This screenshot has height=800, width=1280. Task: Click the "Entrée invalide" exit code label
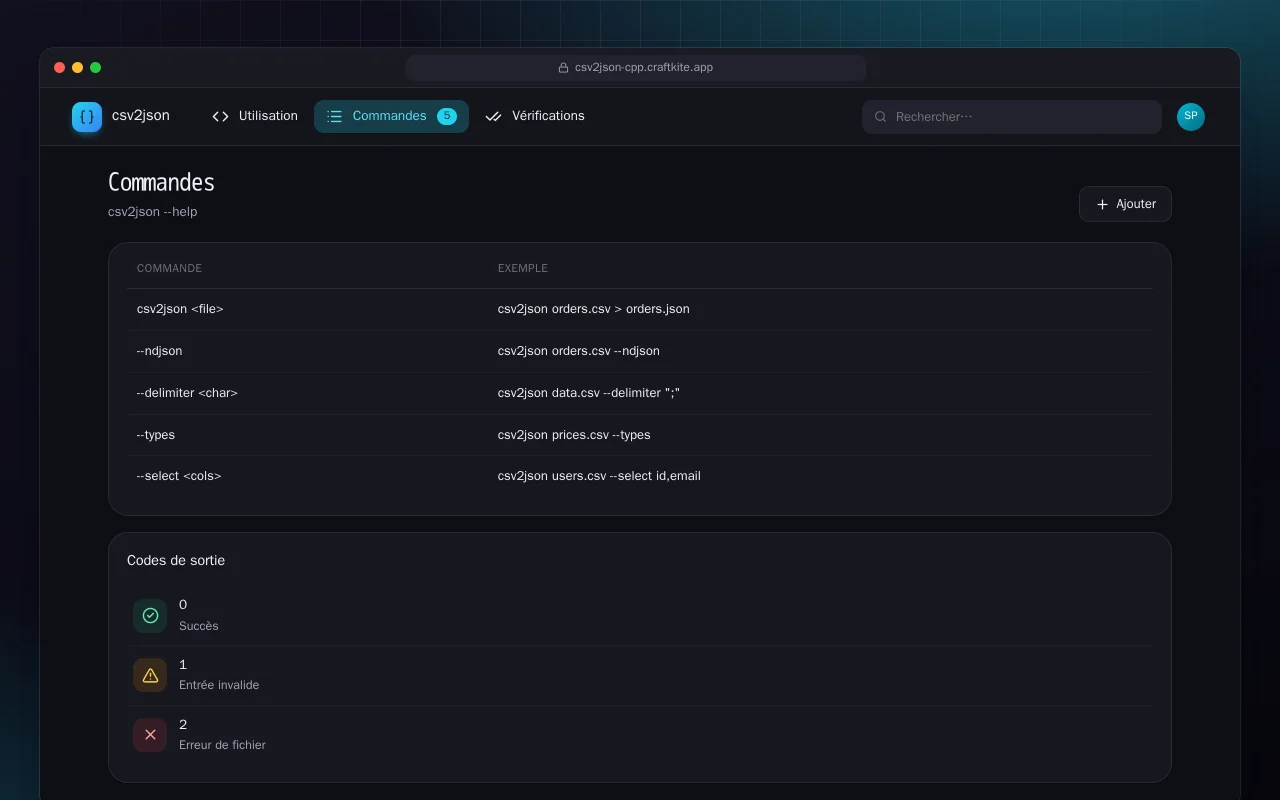pos(219,685)
